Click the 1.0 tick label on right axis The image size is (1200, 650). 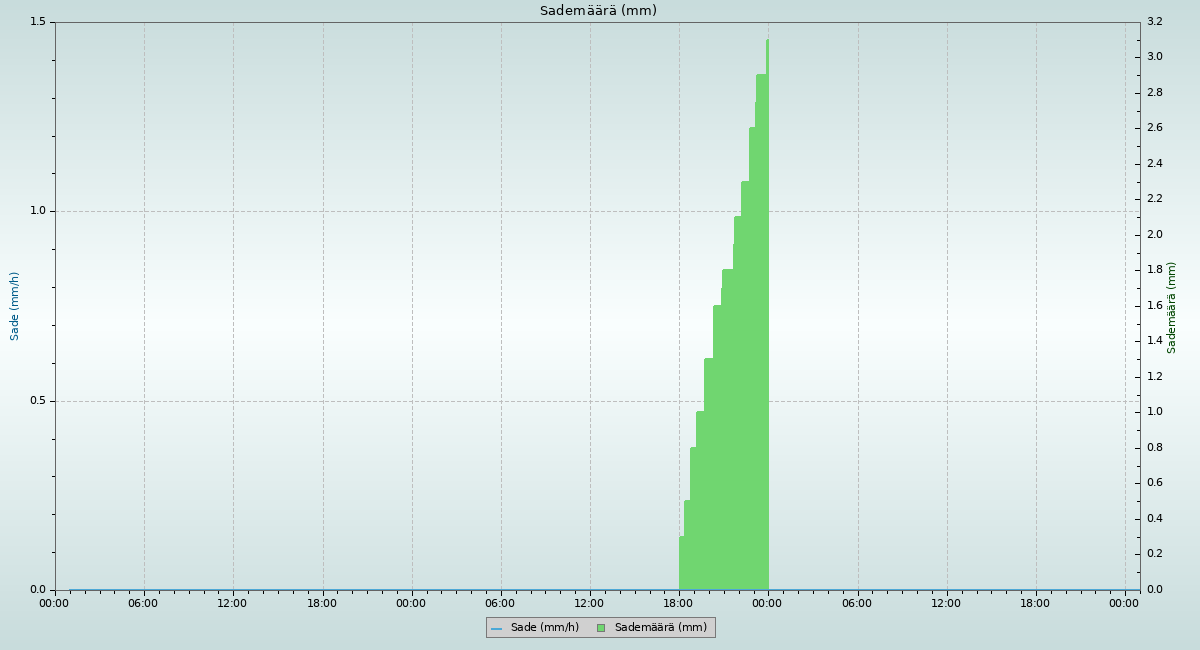(x=1154, y=412)
